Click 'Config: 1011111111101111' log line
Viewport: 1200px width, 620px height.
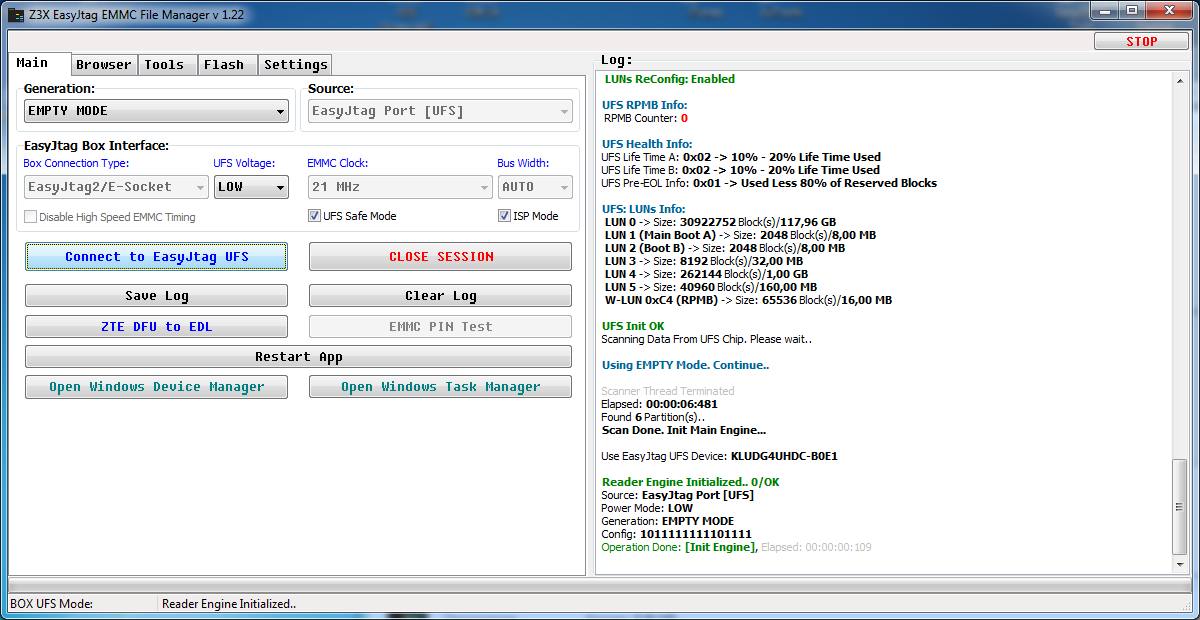point(677,534)
